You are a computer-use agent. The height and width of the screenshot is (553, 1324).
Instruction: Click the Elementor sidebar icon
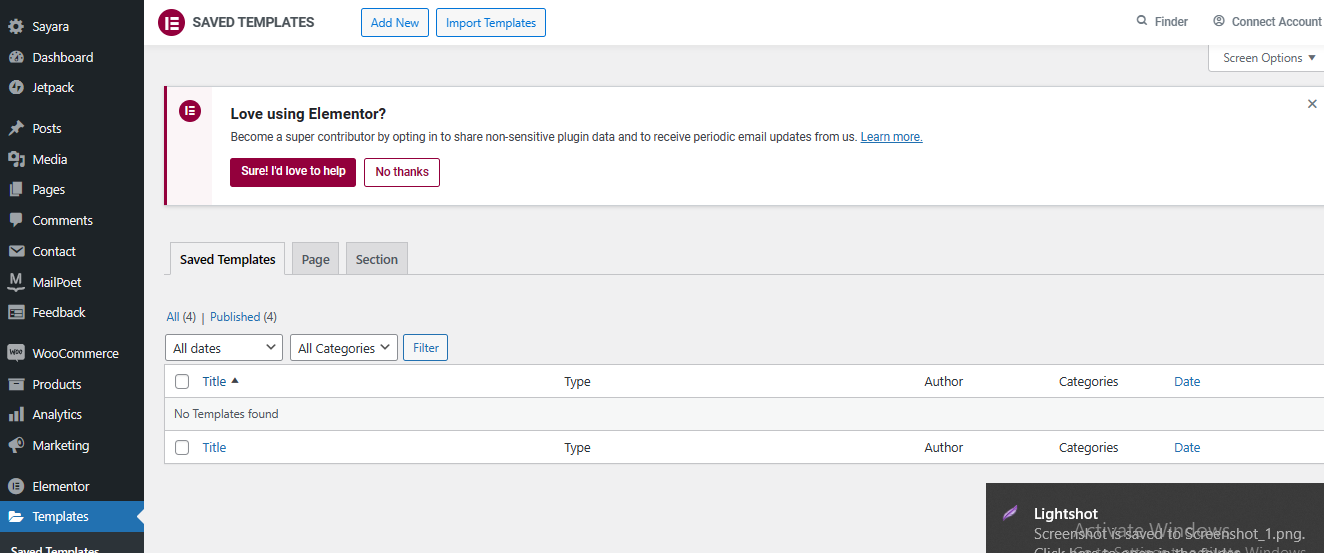point(16,486)
